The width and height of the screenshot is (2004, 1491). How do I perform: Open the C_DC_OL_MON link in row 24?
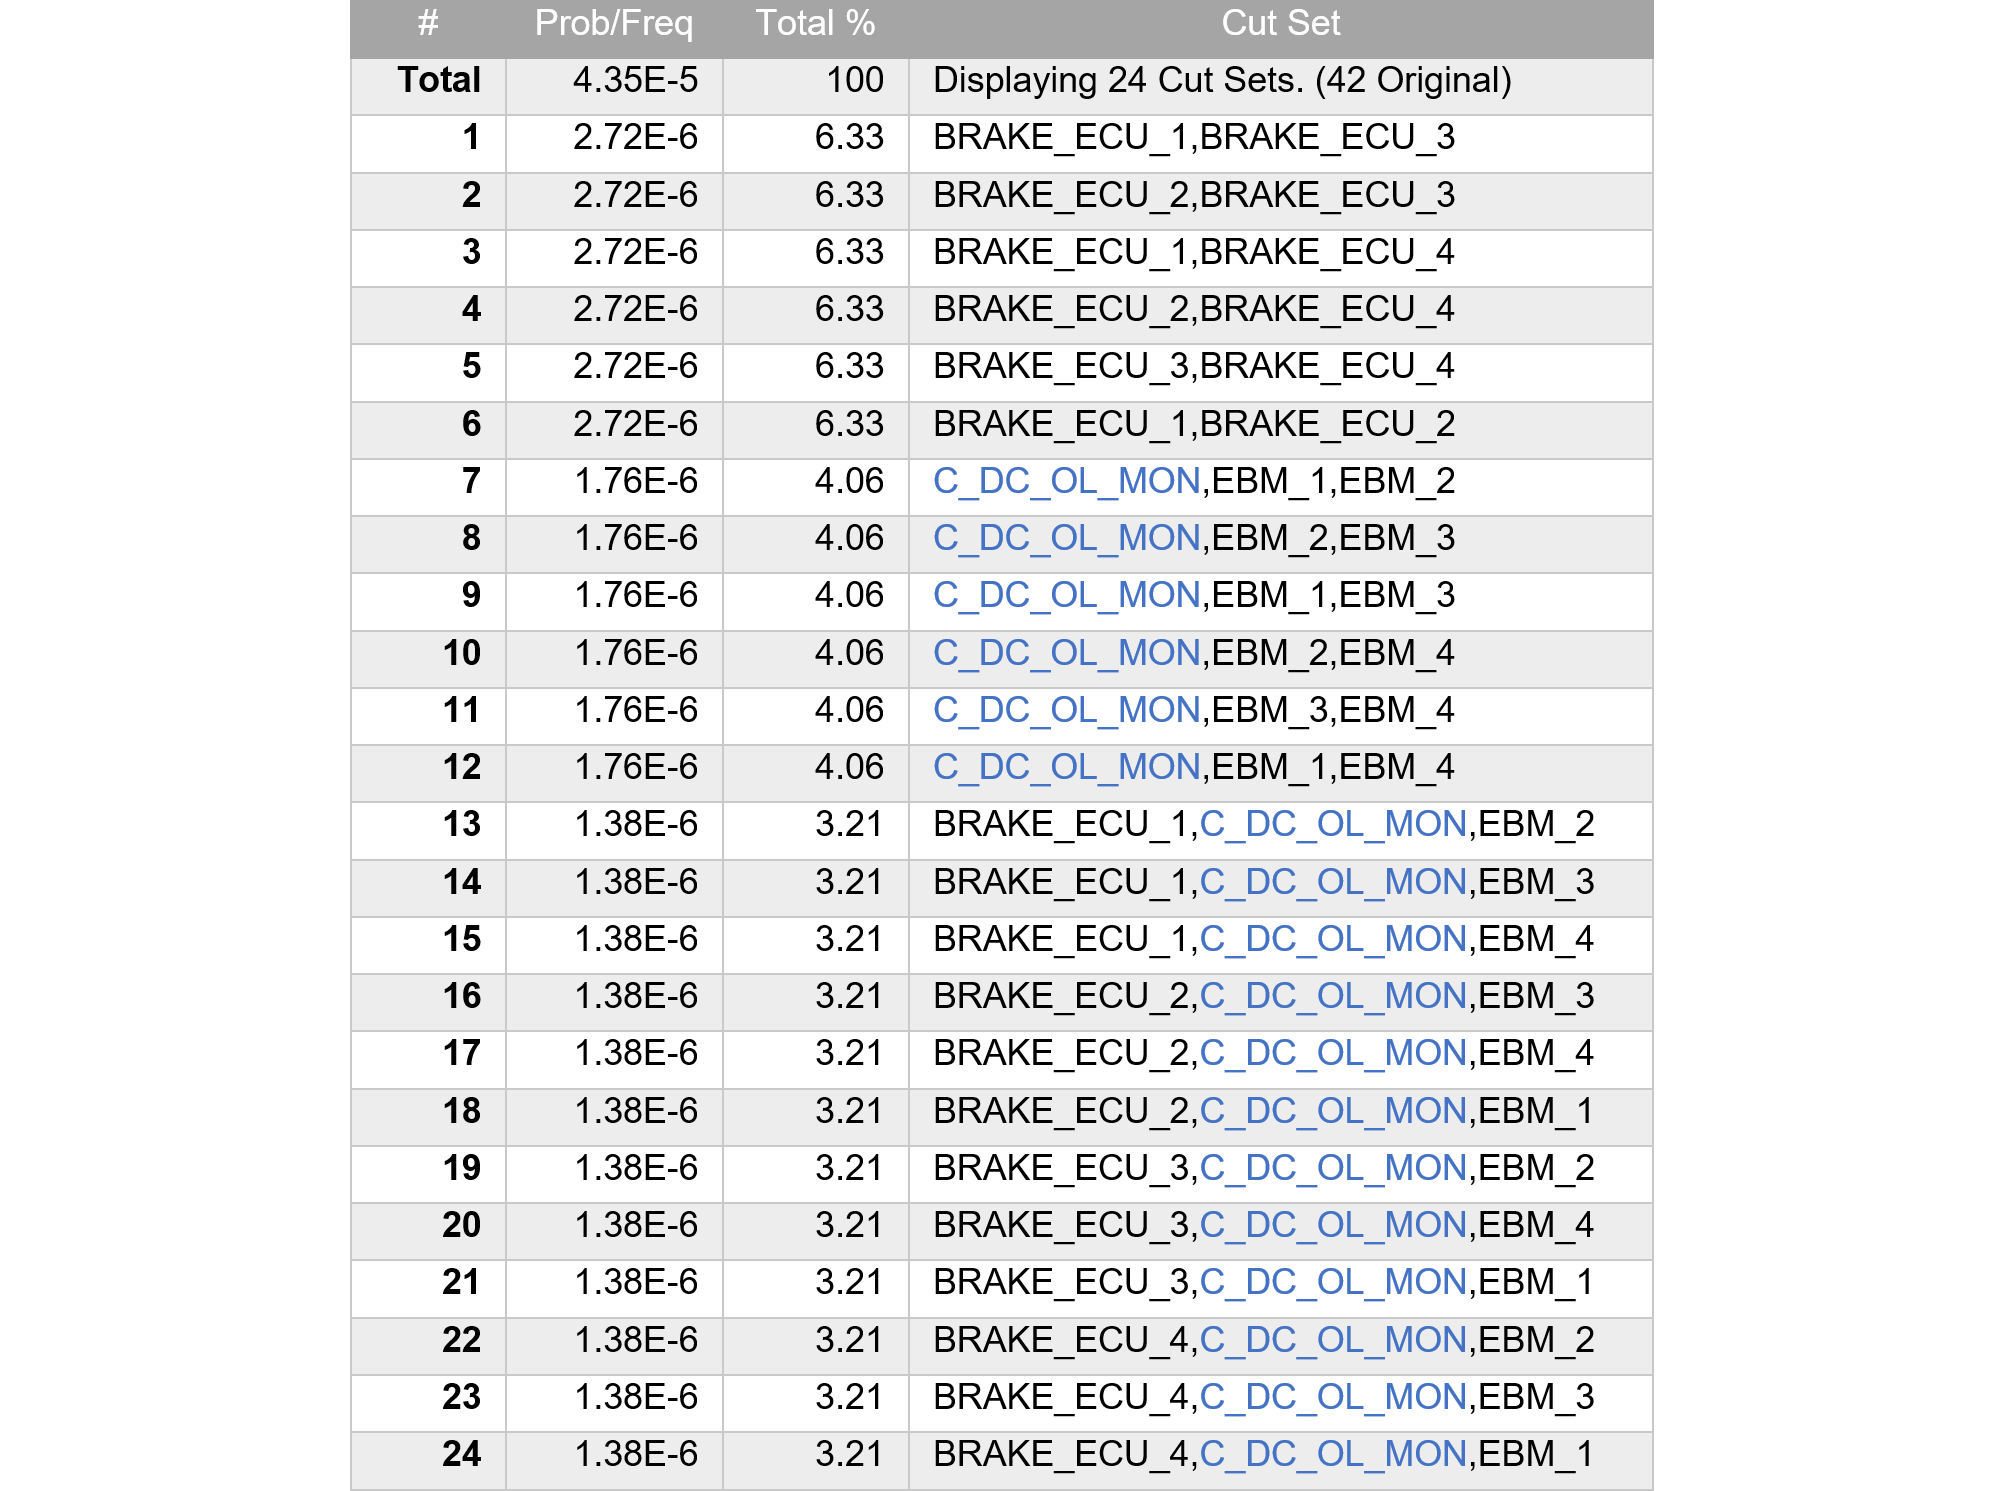pos(1333,1454)
